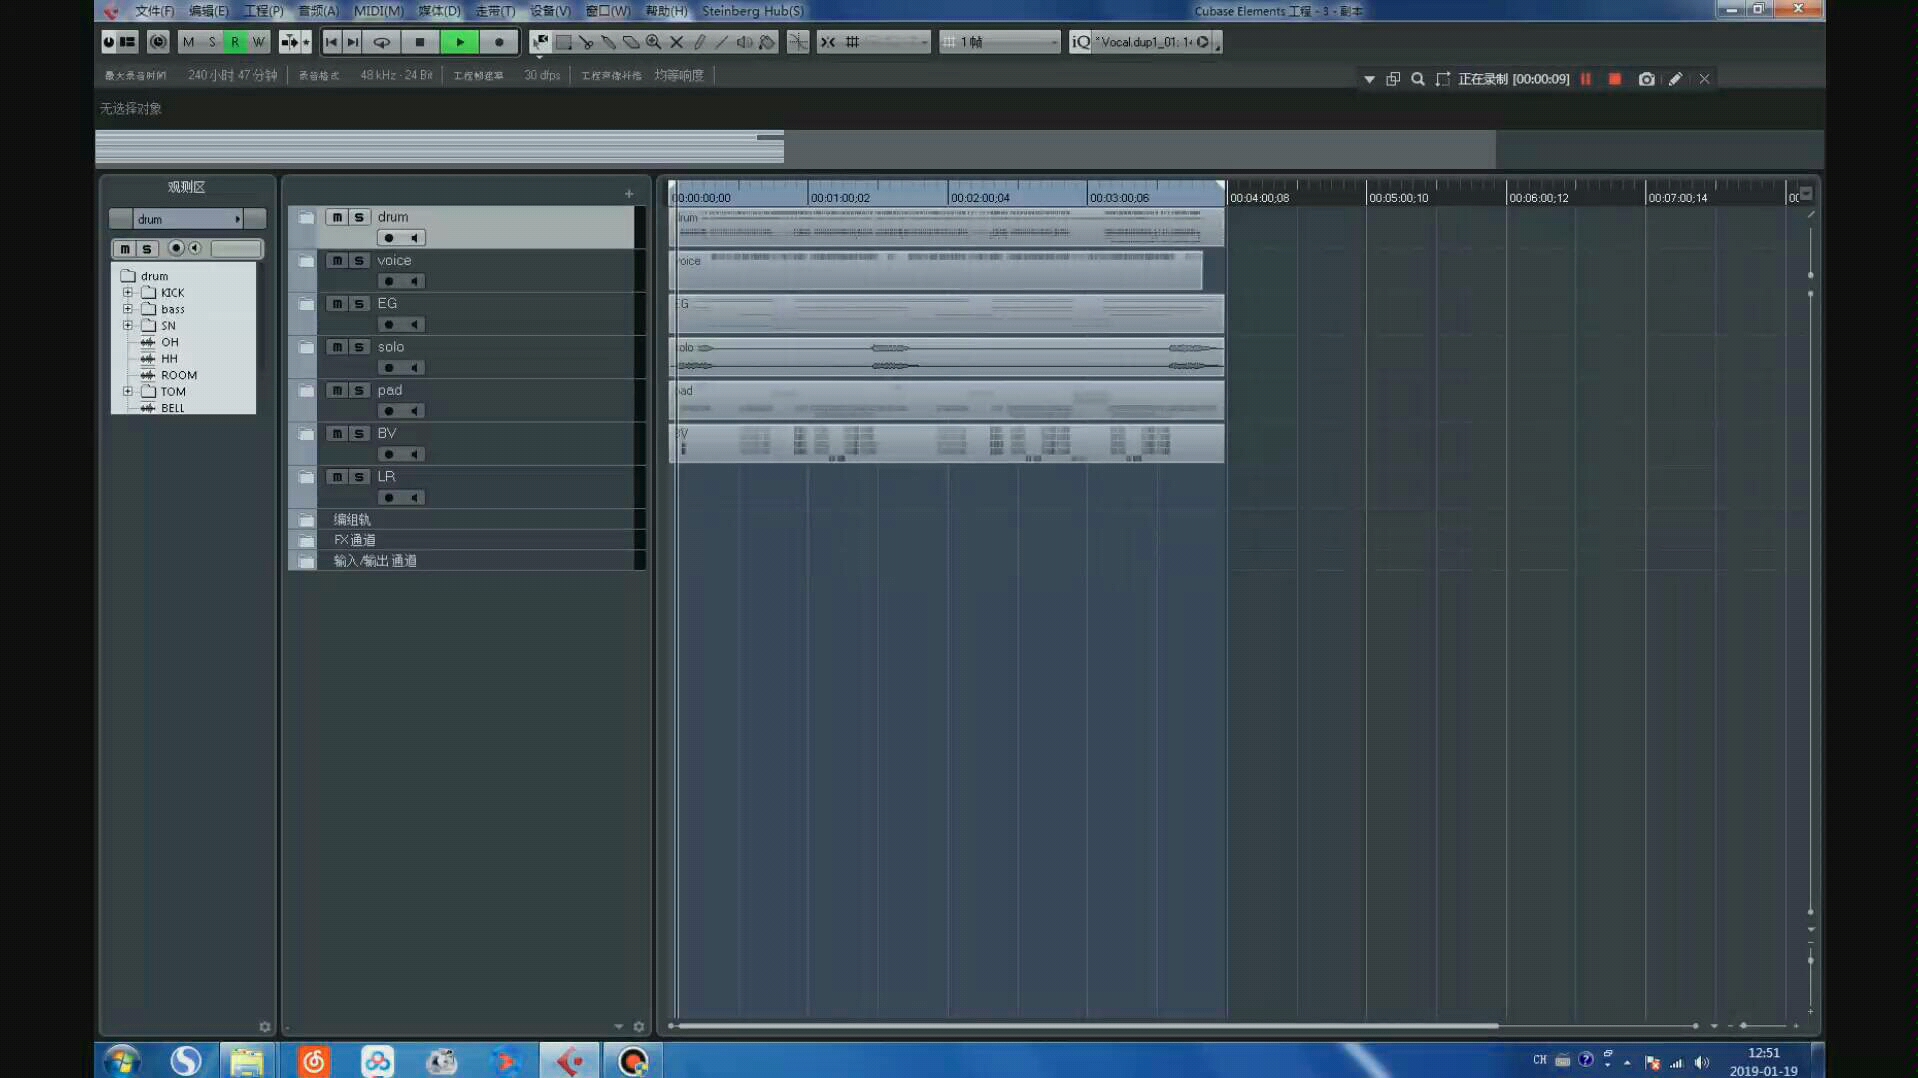Screen dimensions: 1918x1078
Task: Select the Split scissors tool
Action: click(x=586, y=42)
